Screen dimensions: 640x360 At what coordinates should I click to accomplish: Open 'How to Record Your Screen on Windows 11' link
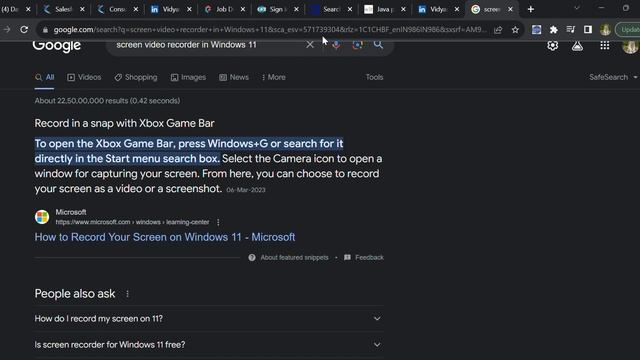[x=164, y=237]
